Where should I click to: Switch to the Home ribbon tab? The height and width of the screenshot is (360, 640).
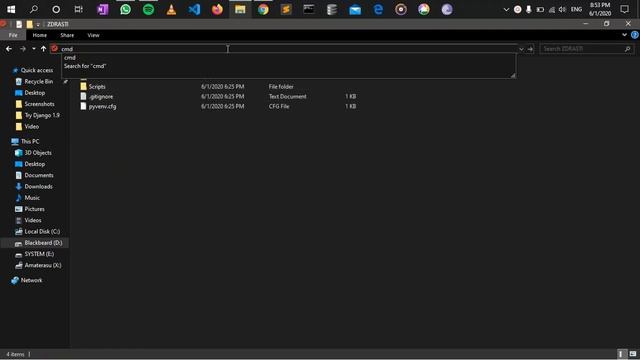pos(40,35)
